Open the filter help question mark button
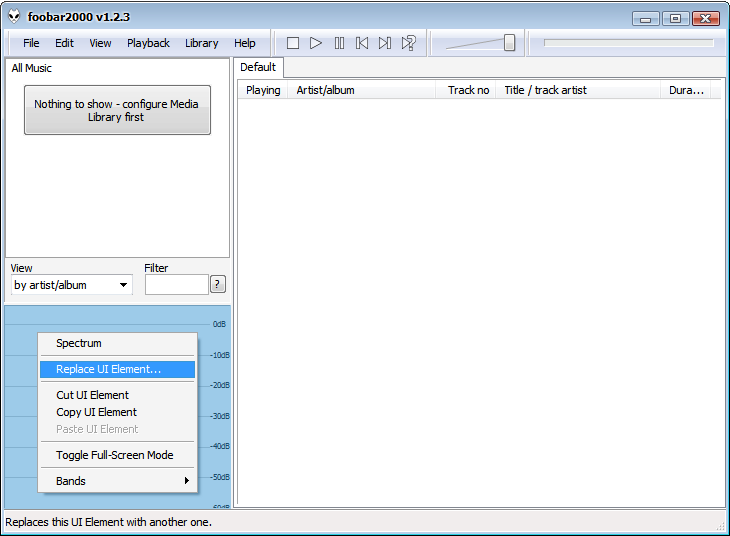The width and height of the screenshot is (730, 536). click(x=217, y=284)
